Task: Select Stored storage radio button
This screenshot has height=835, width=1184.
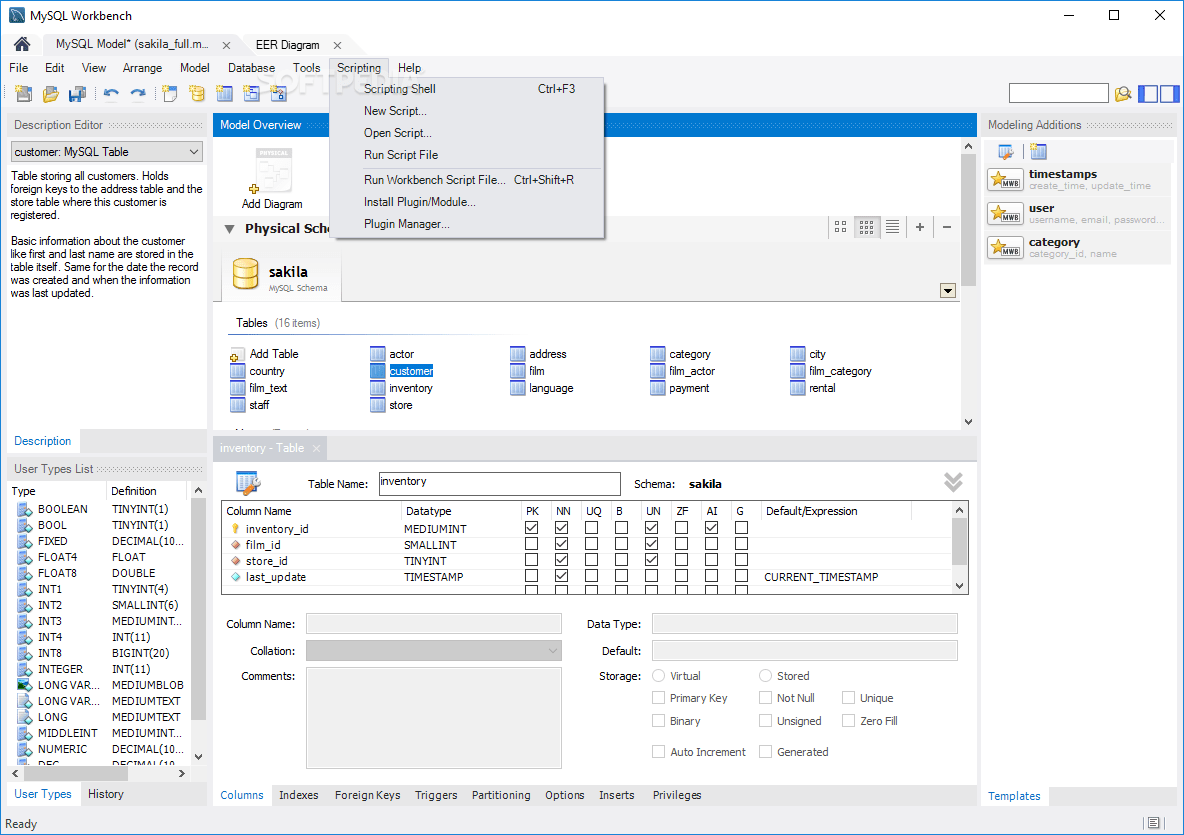Action: point(766,676)
